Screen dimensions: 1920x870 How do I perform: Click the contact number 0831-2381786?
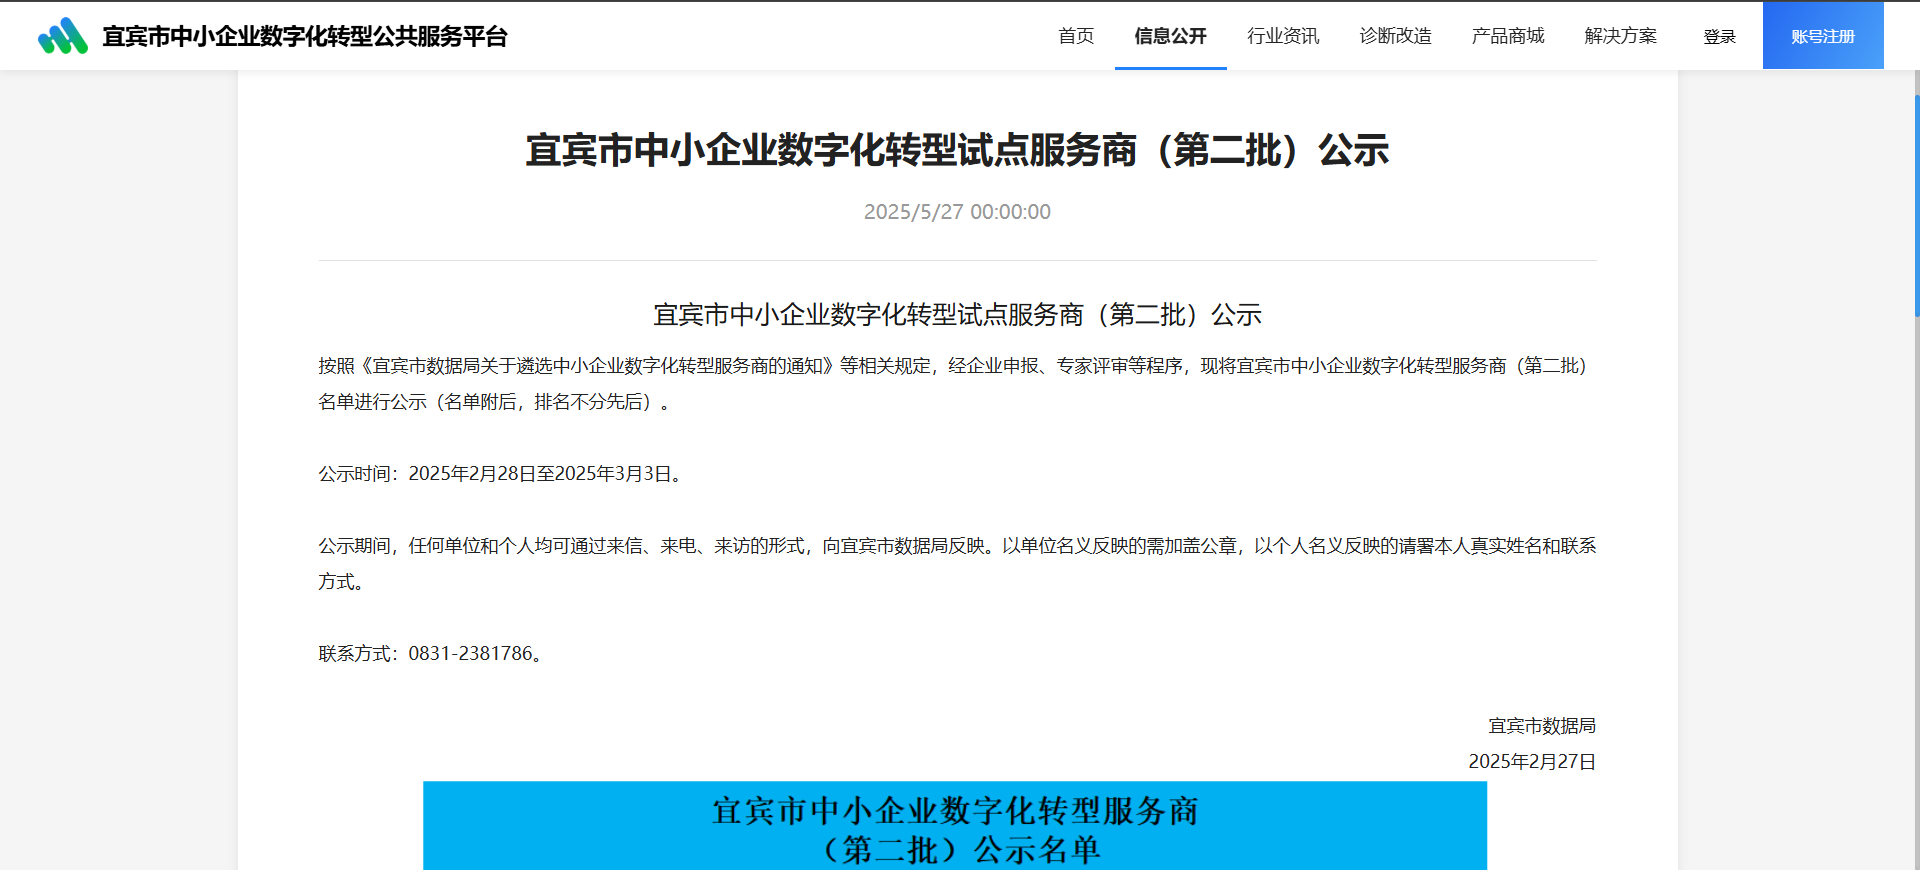tap(471, 654)
